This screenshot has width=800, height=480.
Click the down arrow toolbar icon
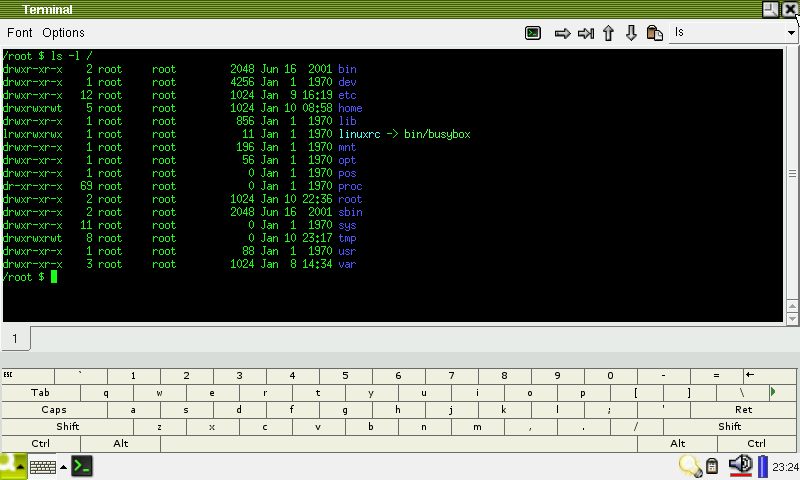(x=631, y=34)
